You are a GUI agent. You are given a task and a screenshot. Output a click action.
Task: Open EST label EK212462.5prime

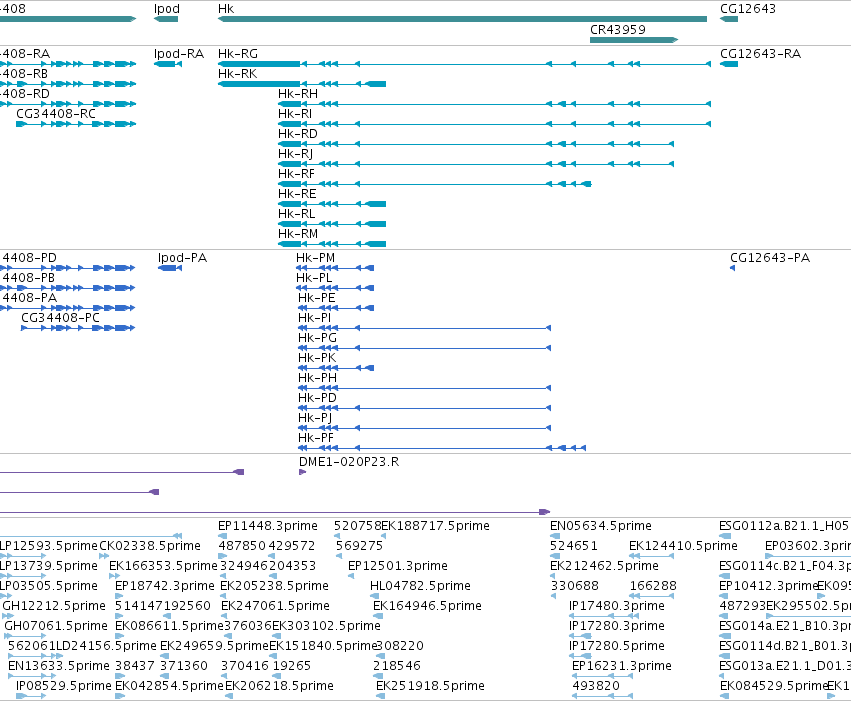pos(604,566)
